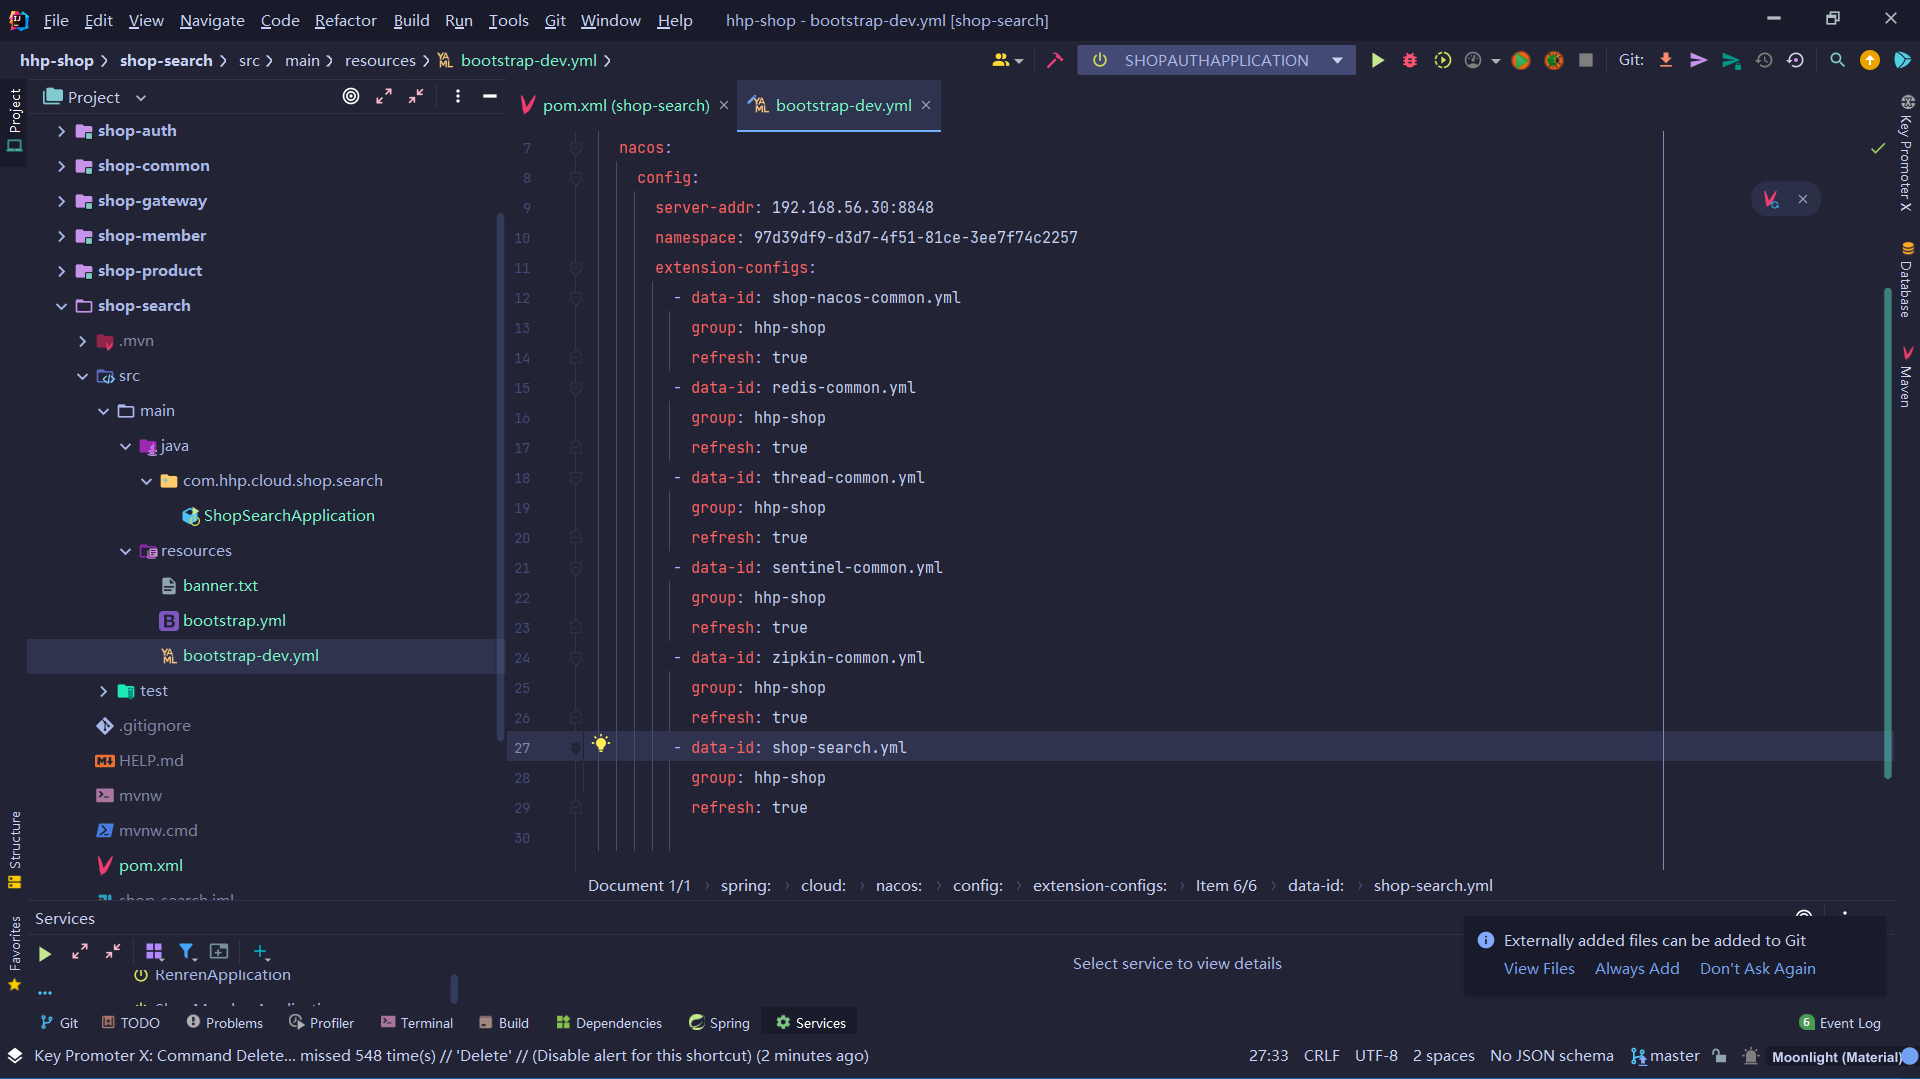Add a service with plus icon

pyautogui.click(x=260, y=951)
